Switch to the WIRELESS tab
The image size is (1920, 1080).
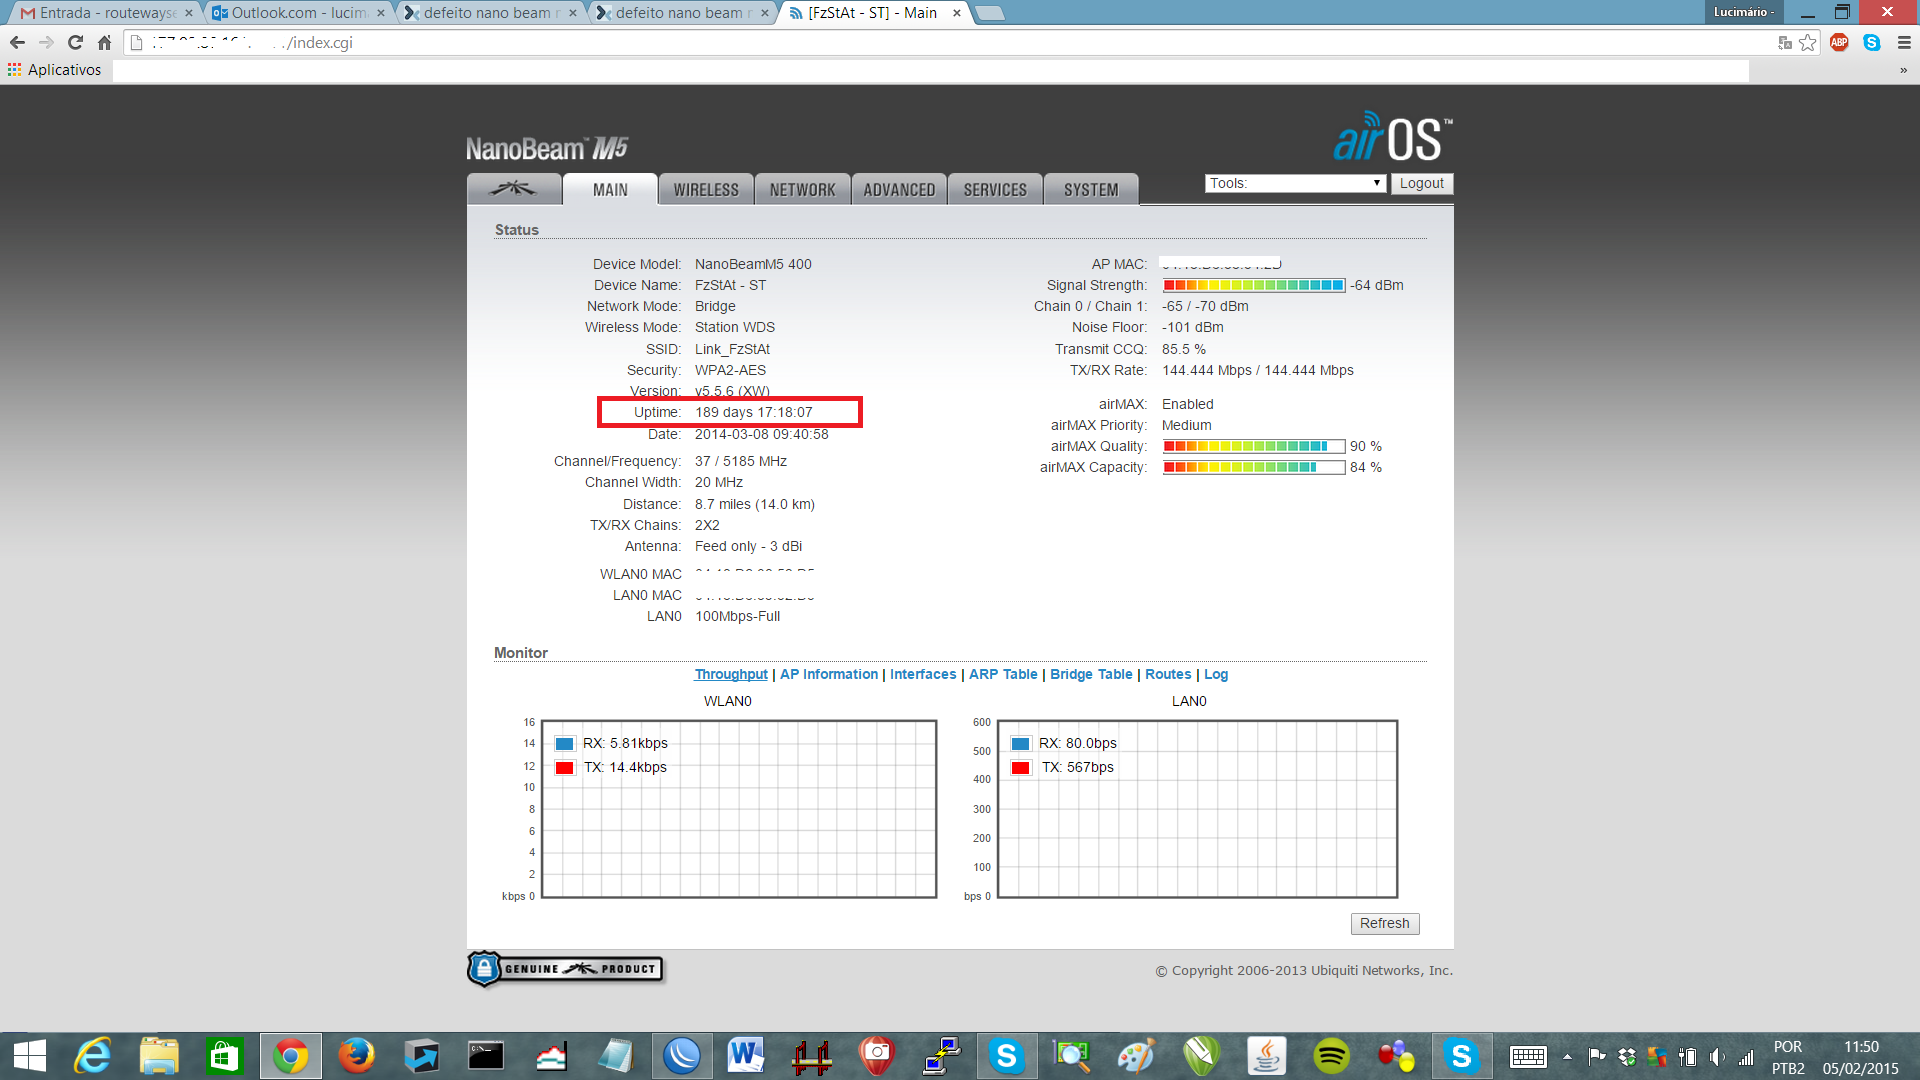tap(705, 190)
